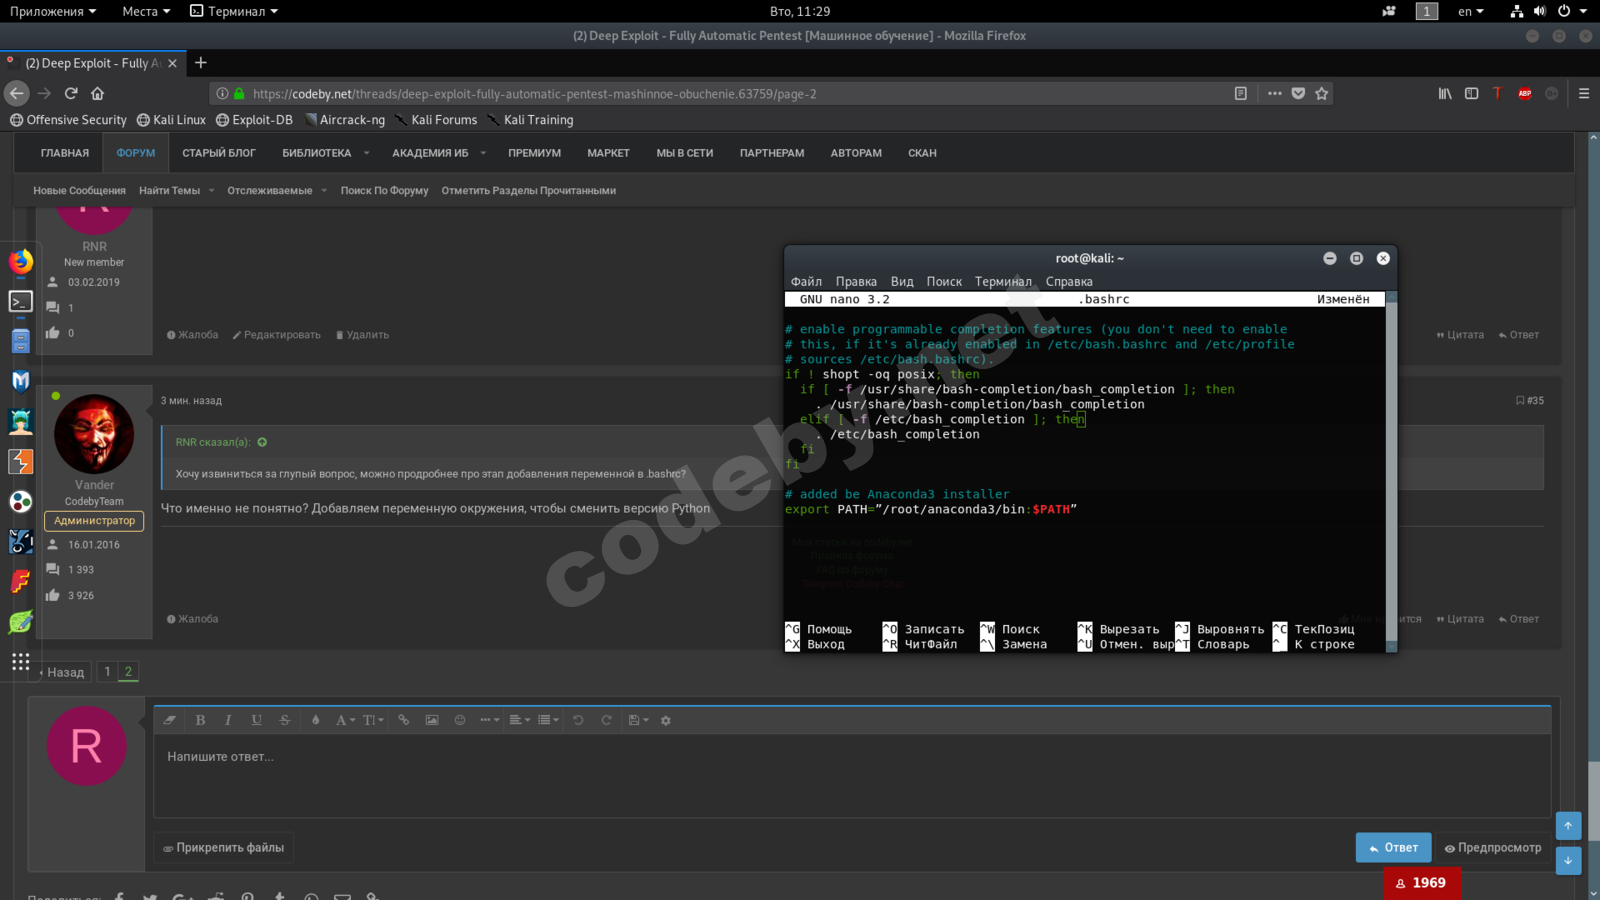
Task: Save page to Pocket
Action: click(x=1298, y=93)
